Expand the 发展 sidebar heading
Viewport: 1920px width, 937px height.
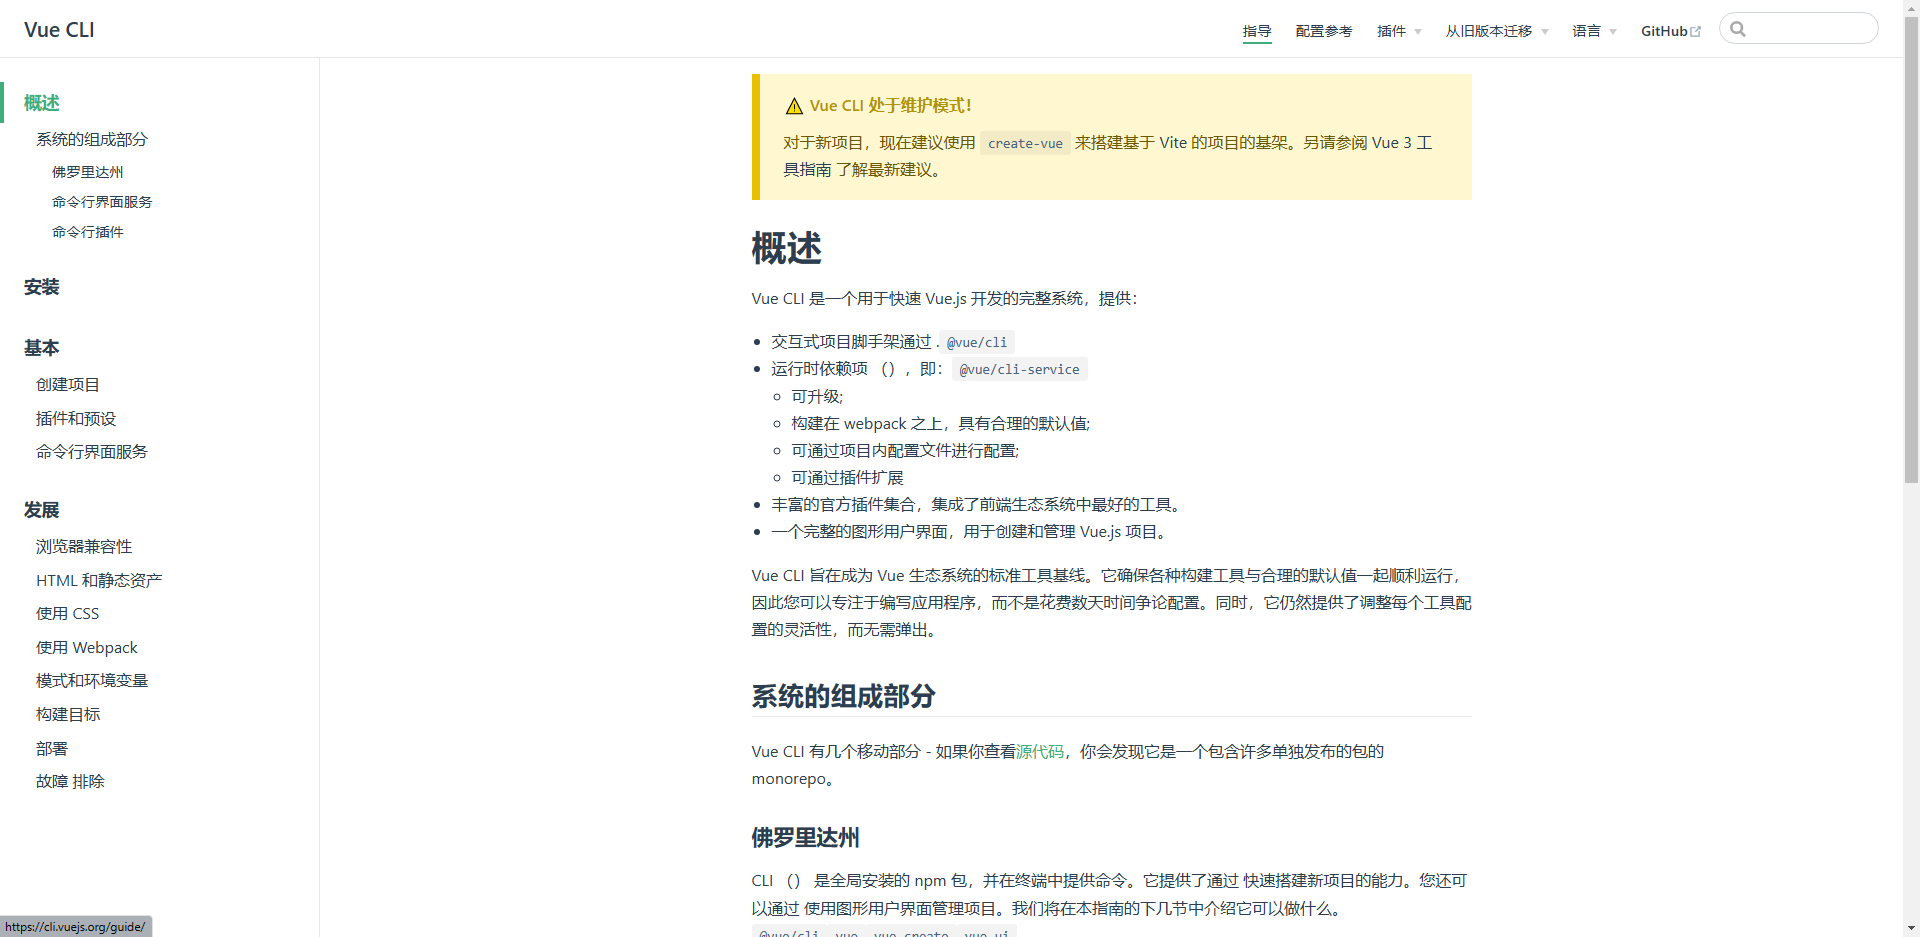tap(42, 510)
